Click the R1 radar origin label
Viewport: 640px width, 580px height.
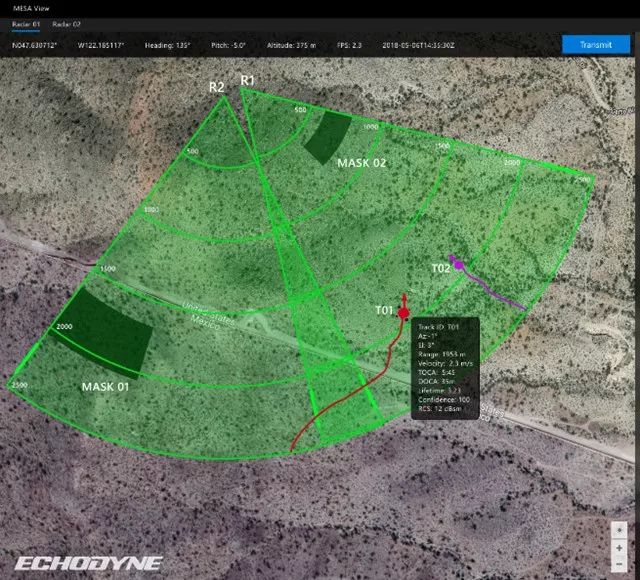(x=248, y=79)
